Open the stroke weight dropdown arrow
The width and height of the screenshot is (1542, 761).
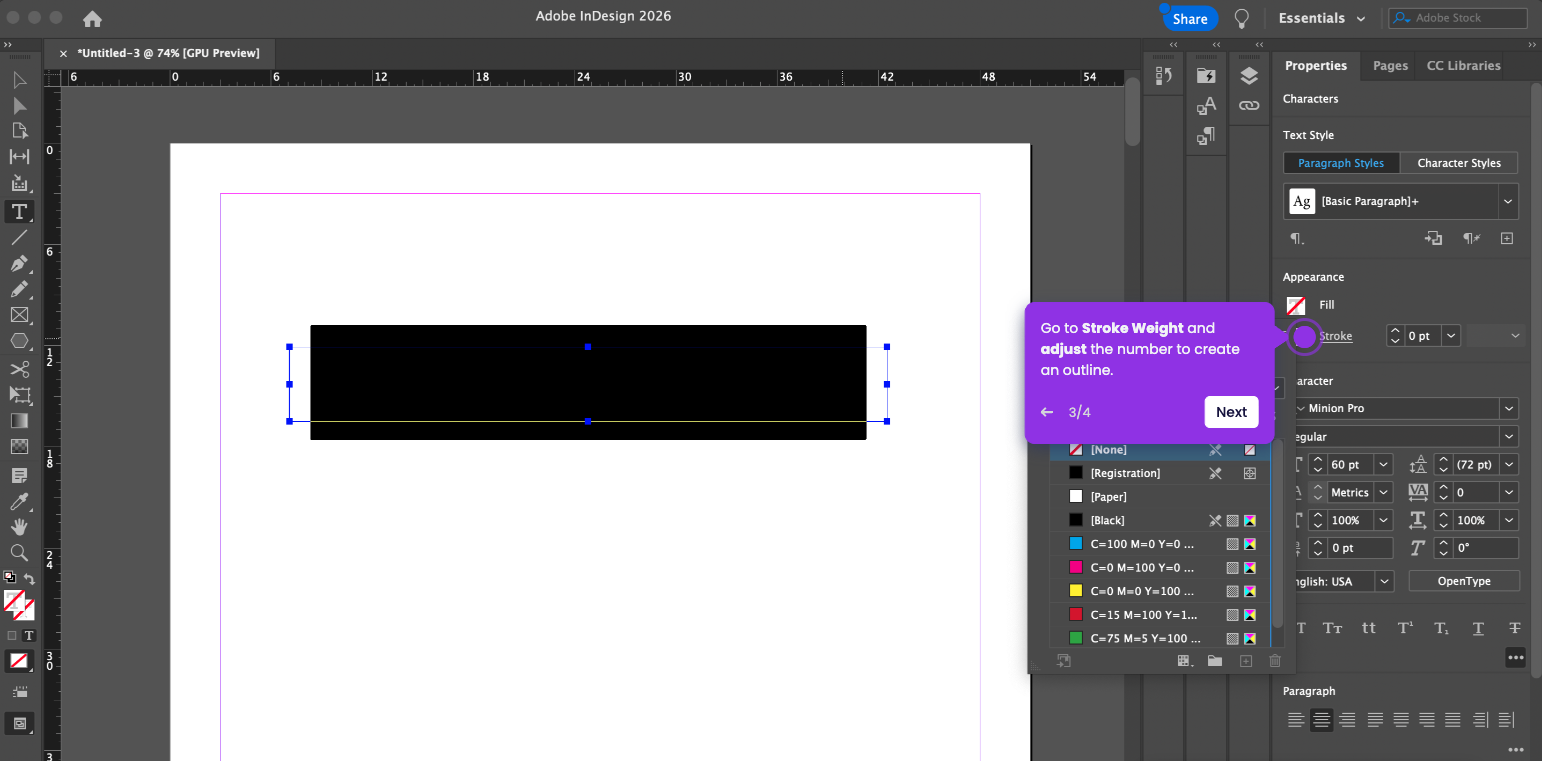coord(1450,336)
